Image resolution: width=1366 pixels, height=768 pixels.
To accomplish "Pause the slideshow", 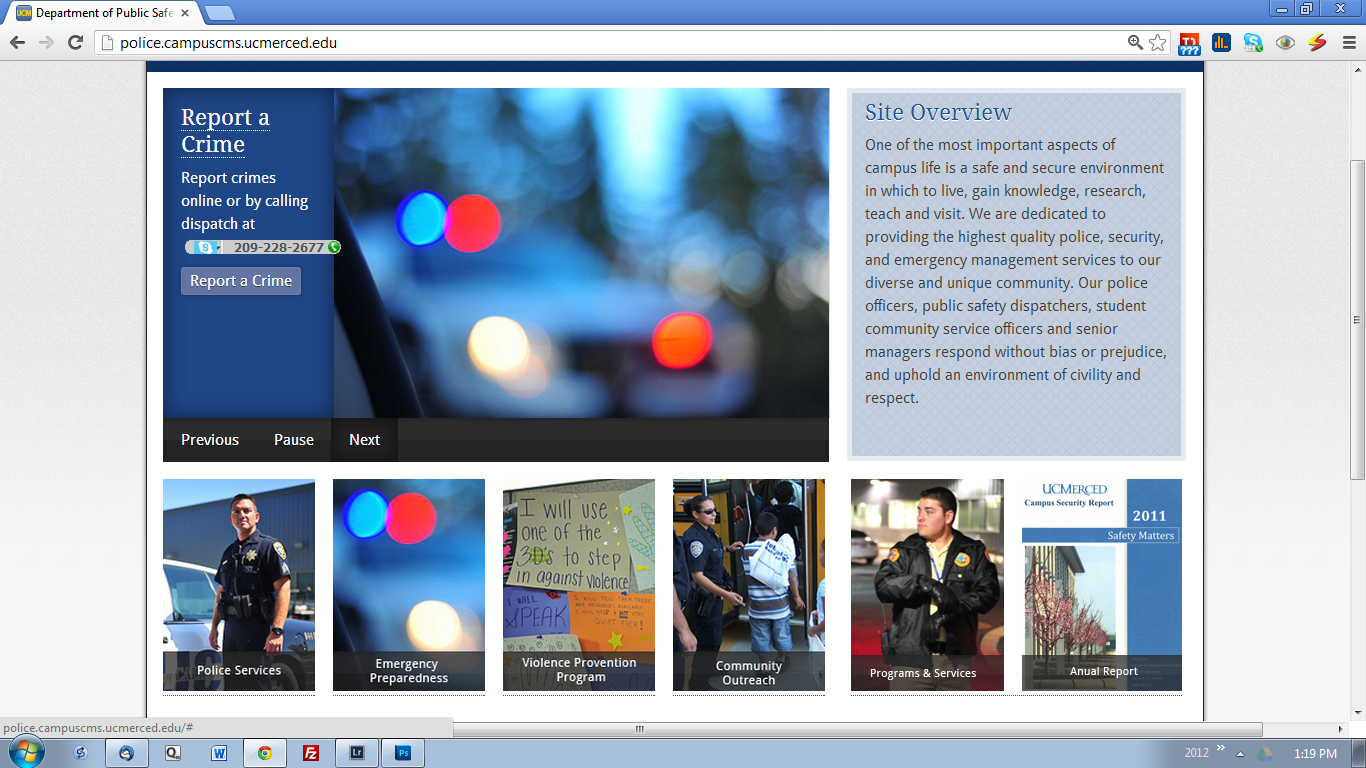I will 294,440.
